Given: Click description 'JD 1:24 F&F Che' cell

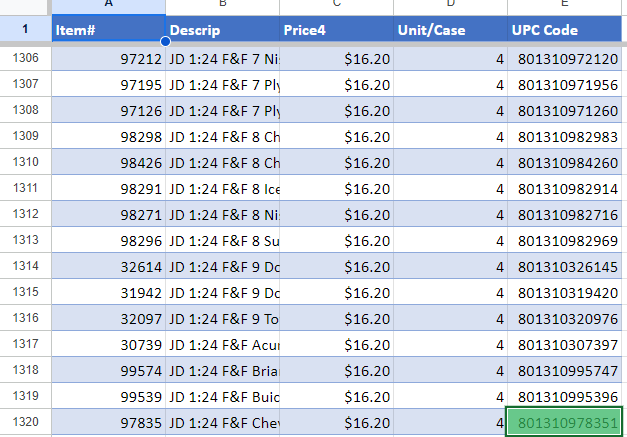Looking at the screenshot, I should [222, 423].
